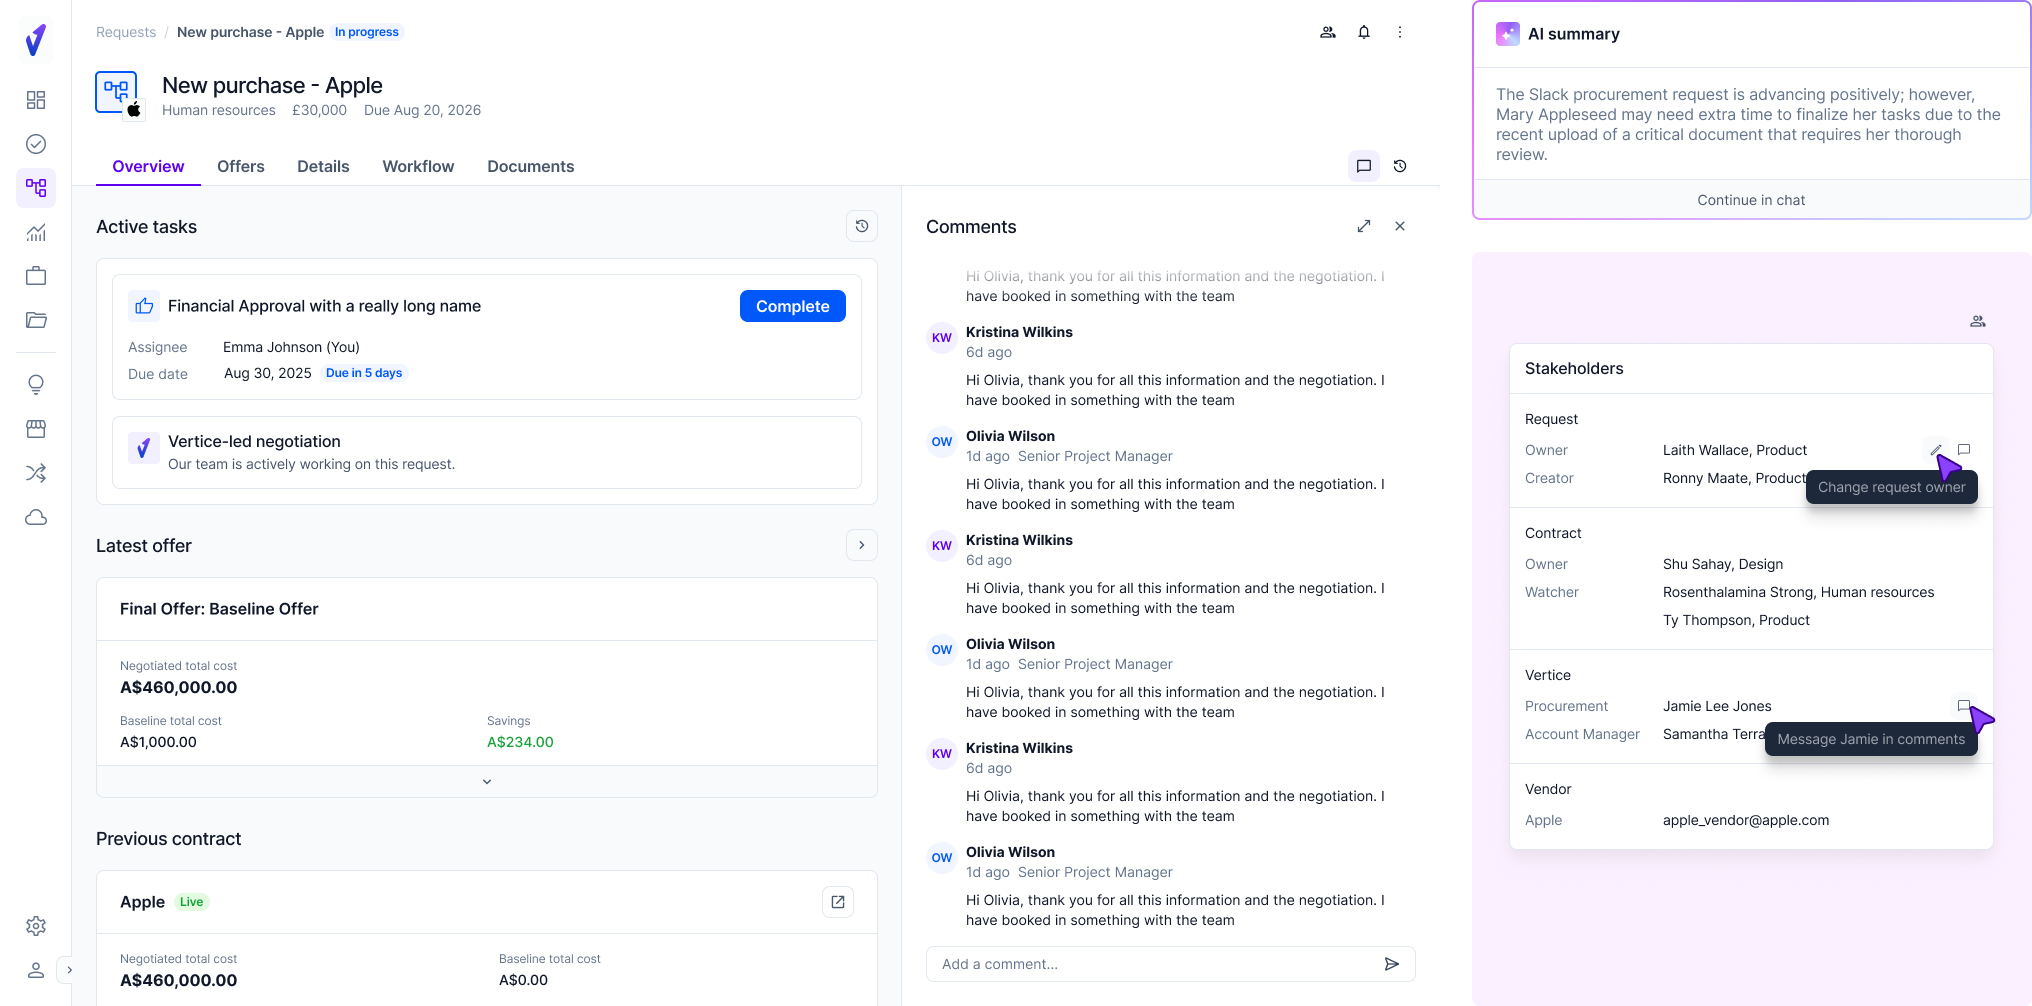Open Latest offer with the chevron arrow
The width and height of the screenshot is (2032, 1006).
(x=862, y=545)
